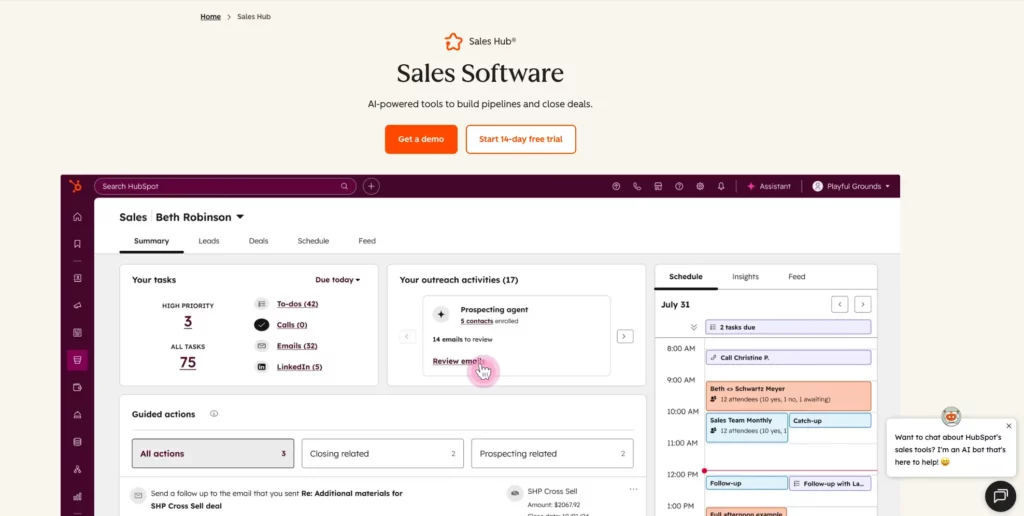Viewport: 1024px width, 516px height.
Task: Show previous outreach activity card
Action: (407, 336)
